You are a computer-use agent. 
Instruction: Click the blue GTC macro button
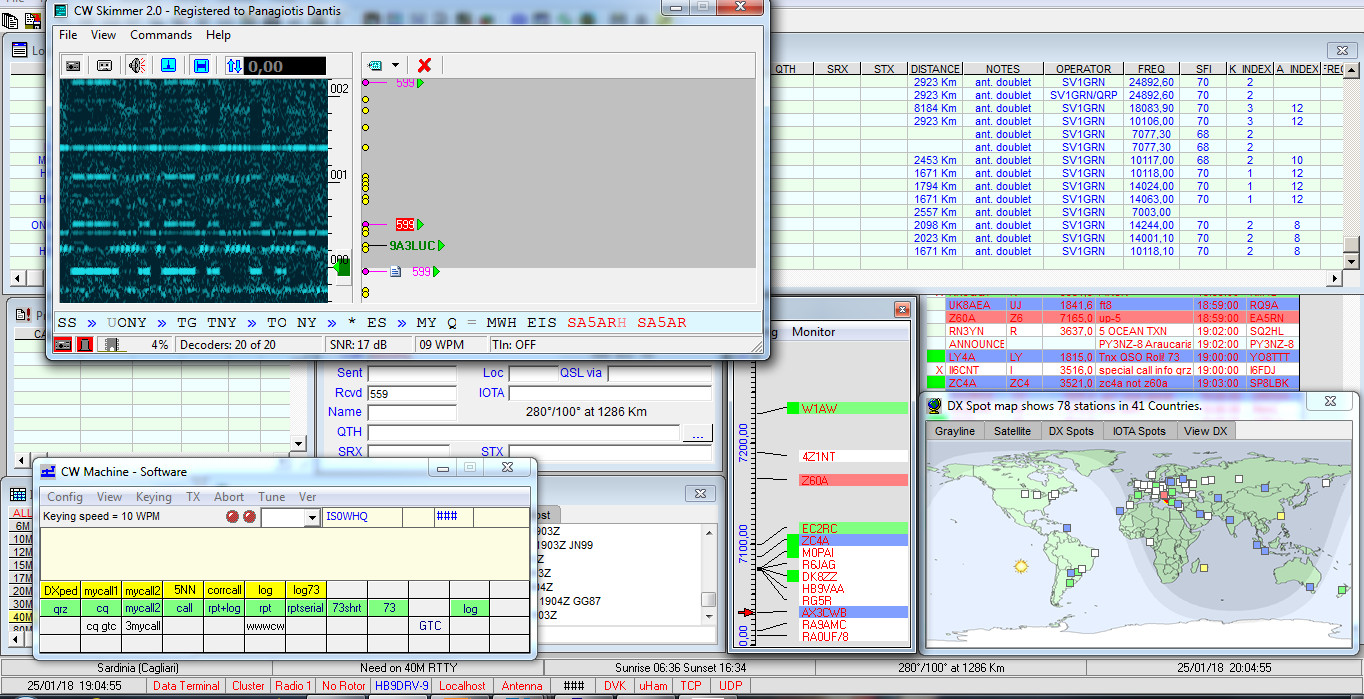click(x=429, y=626)
